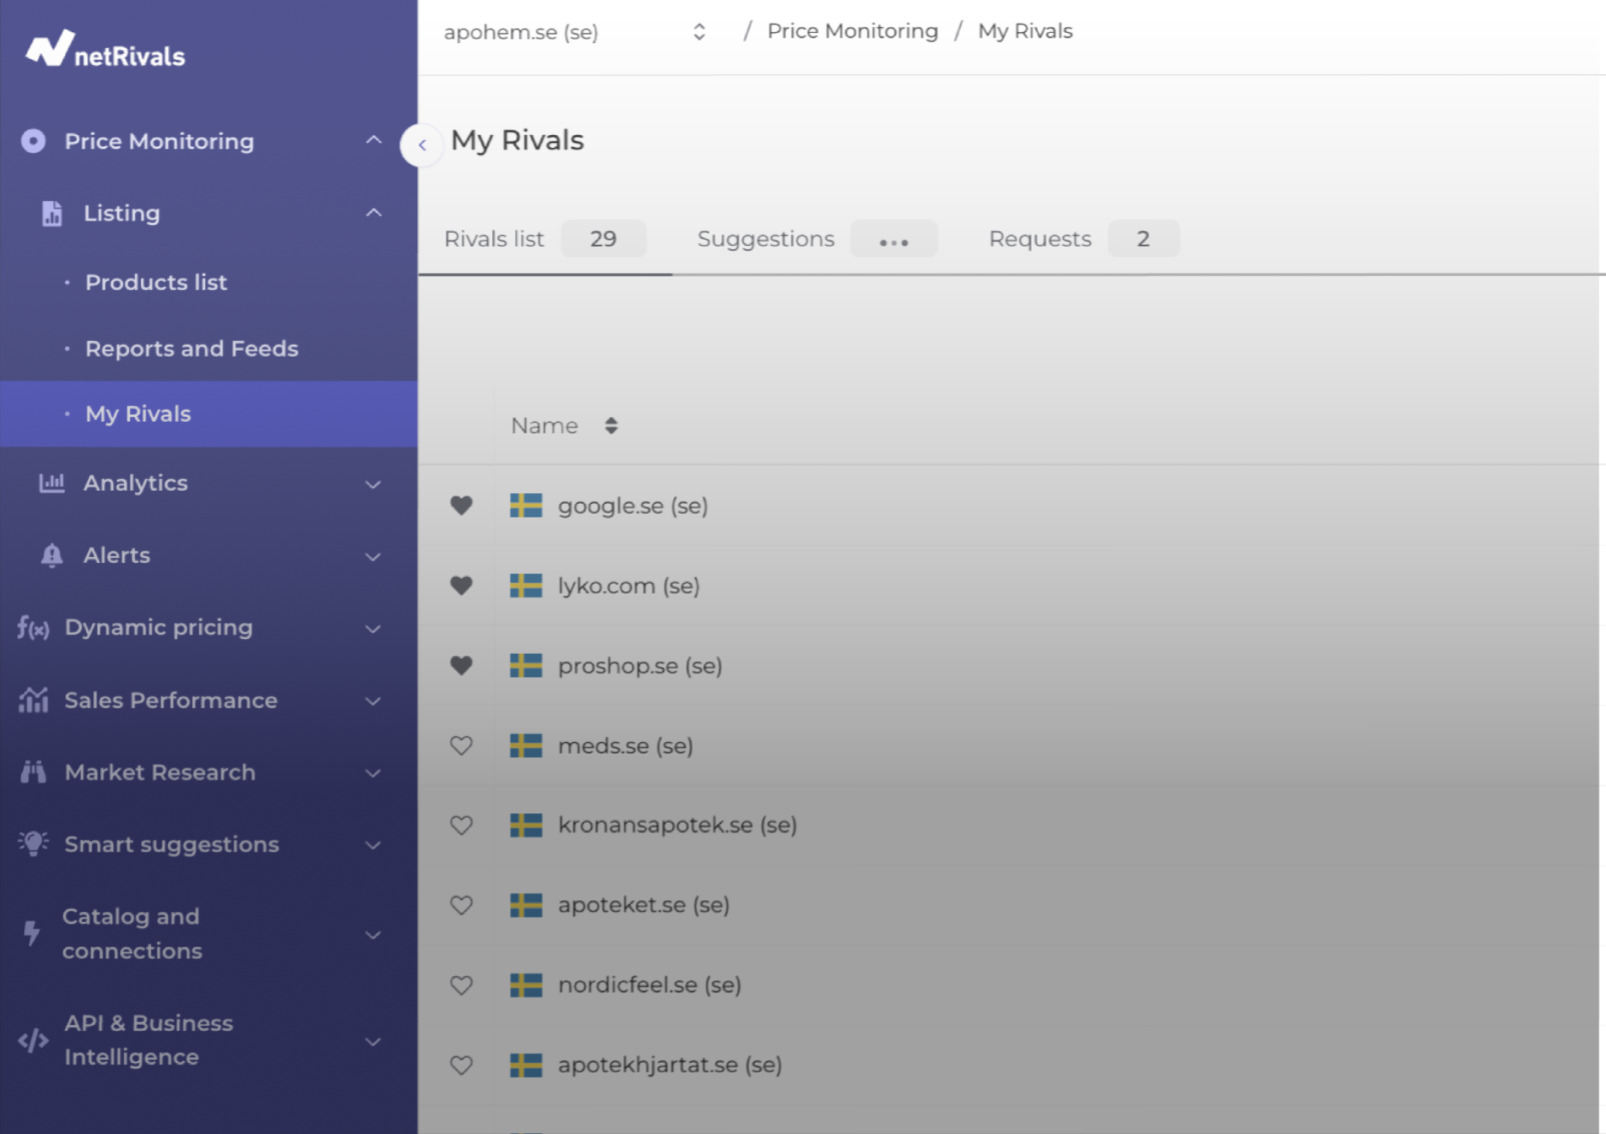Open the Requests tab
Screen dimensions: 1606x1134
[x=1039, y=239]
